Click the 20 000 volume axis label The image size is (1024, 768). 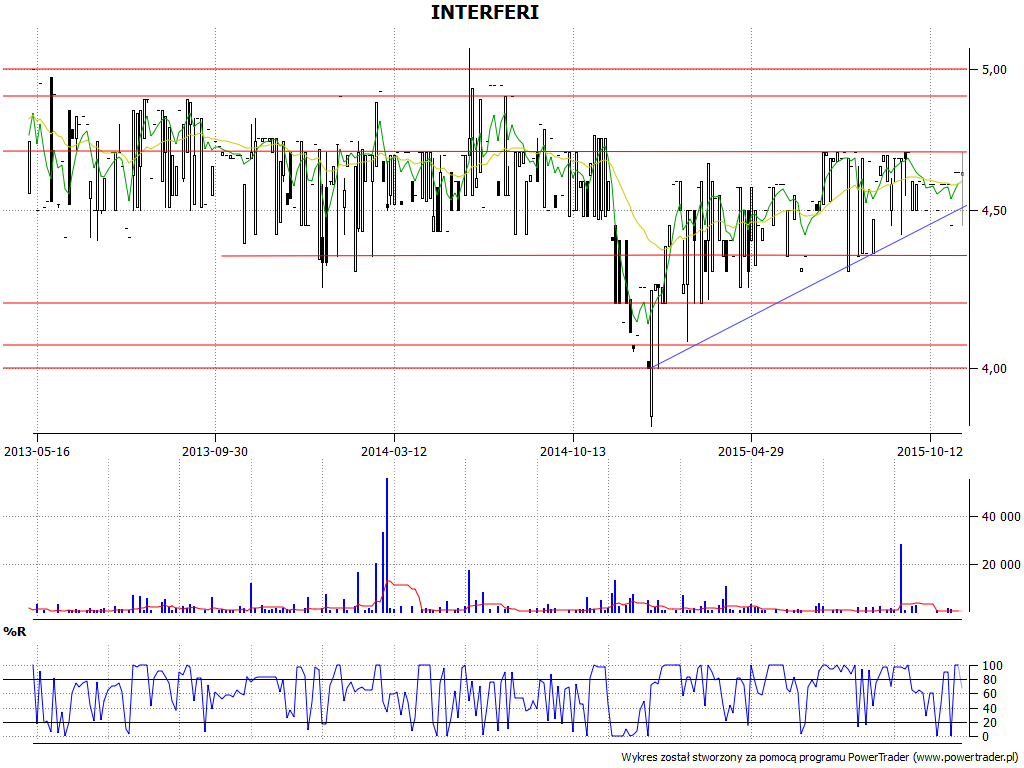[1001, 564]
